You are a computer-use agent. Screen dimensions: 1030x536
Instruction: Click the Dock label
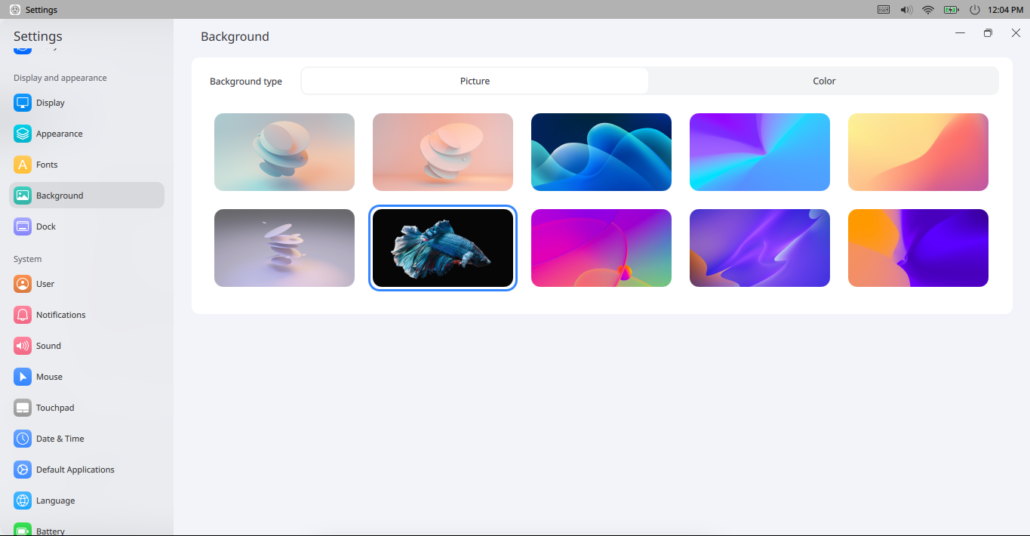point(46,226)
